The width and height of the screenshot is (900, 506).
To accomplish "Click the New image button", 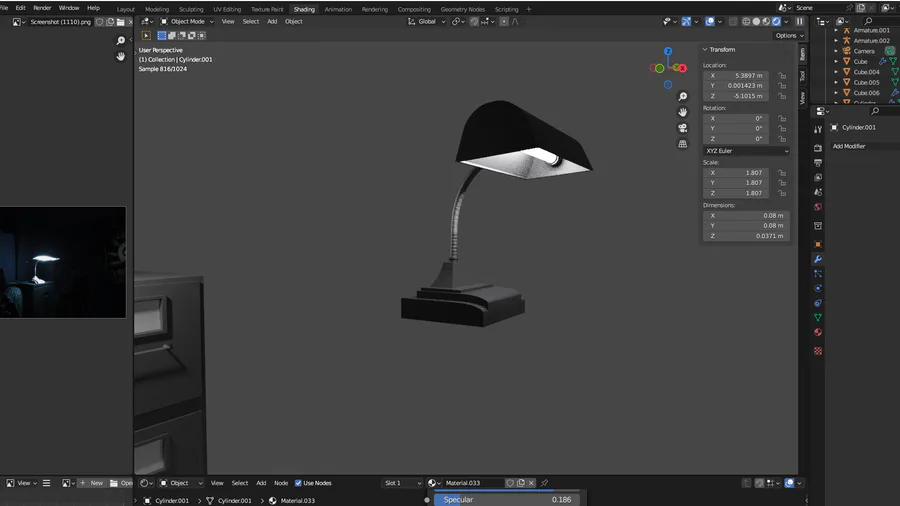I will click(x=91, y=483).
